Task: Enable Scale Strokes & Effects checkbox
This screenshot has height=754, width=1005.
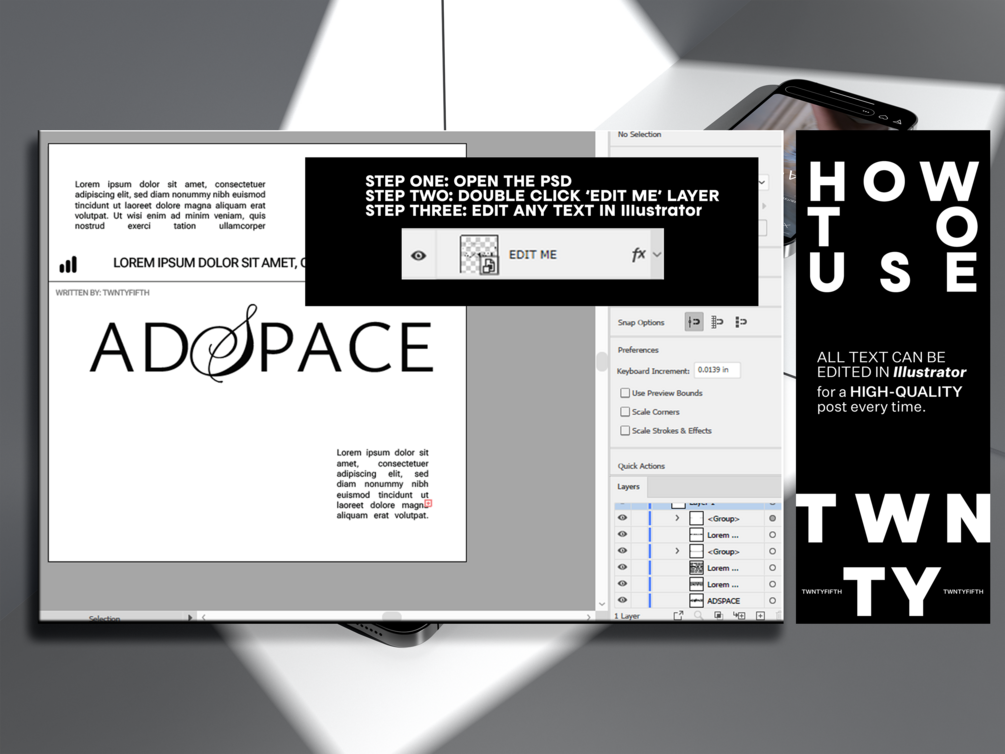Action: [x=625, y=430]
